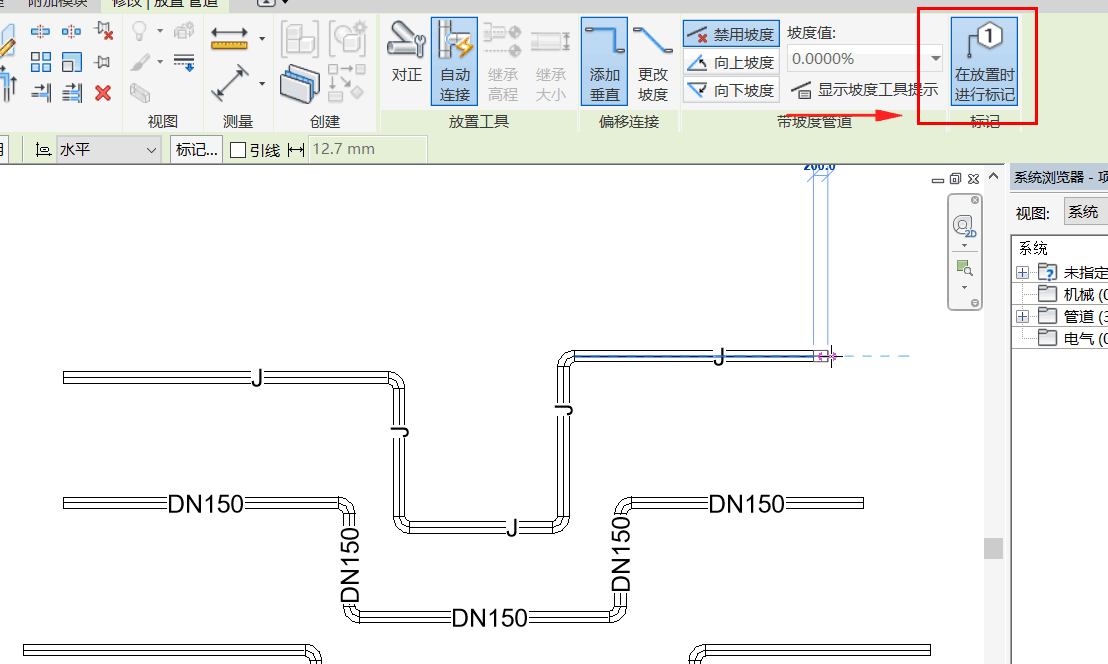Click the Create Assembly icon
Screen dimensions: 1108x664
coord(300,39)
